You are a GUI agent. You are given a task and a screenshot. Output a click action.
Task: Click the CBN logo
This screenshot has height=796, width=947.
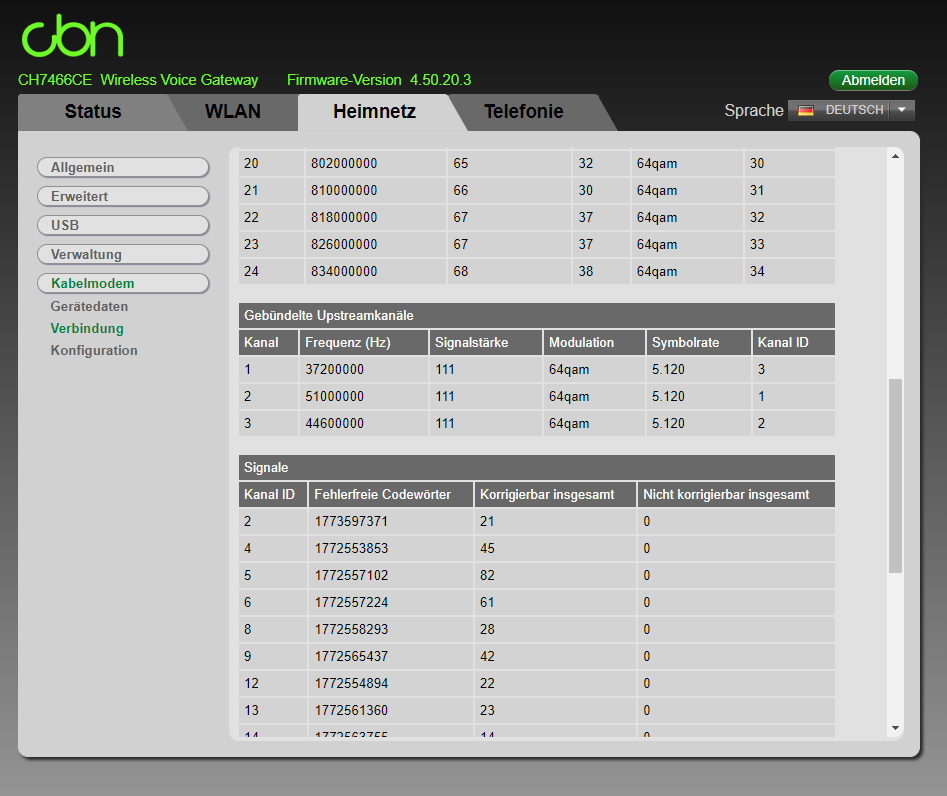tap(72, 36)
